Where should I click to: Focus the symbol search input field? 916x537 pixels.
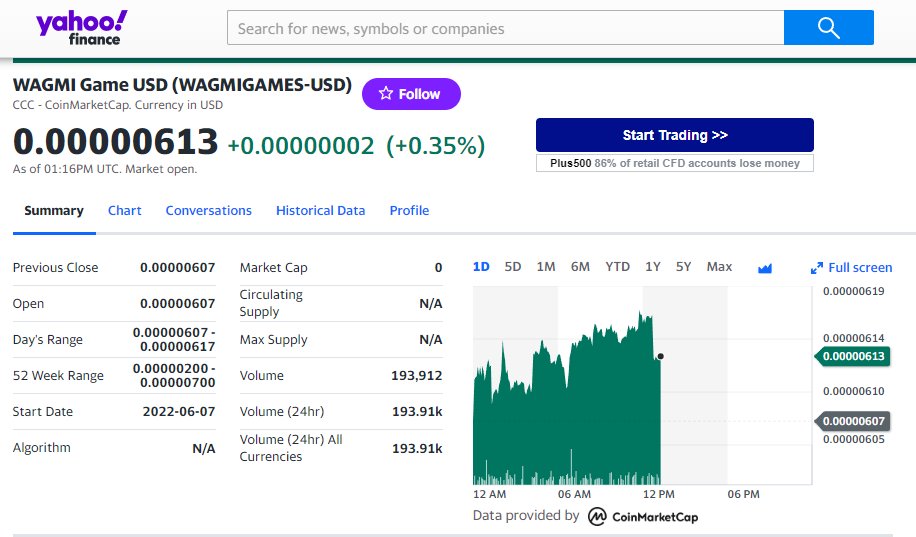pyautogui.click(x=505, y=27)
